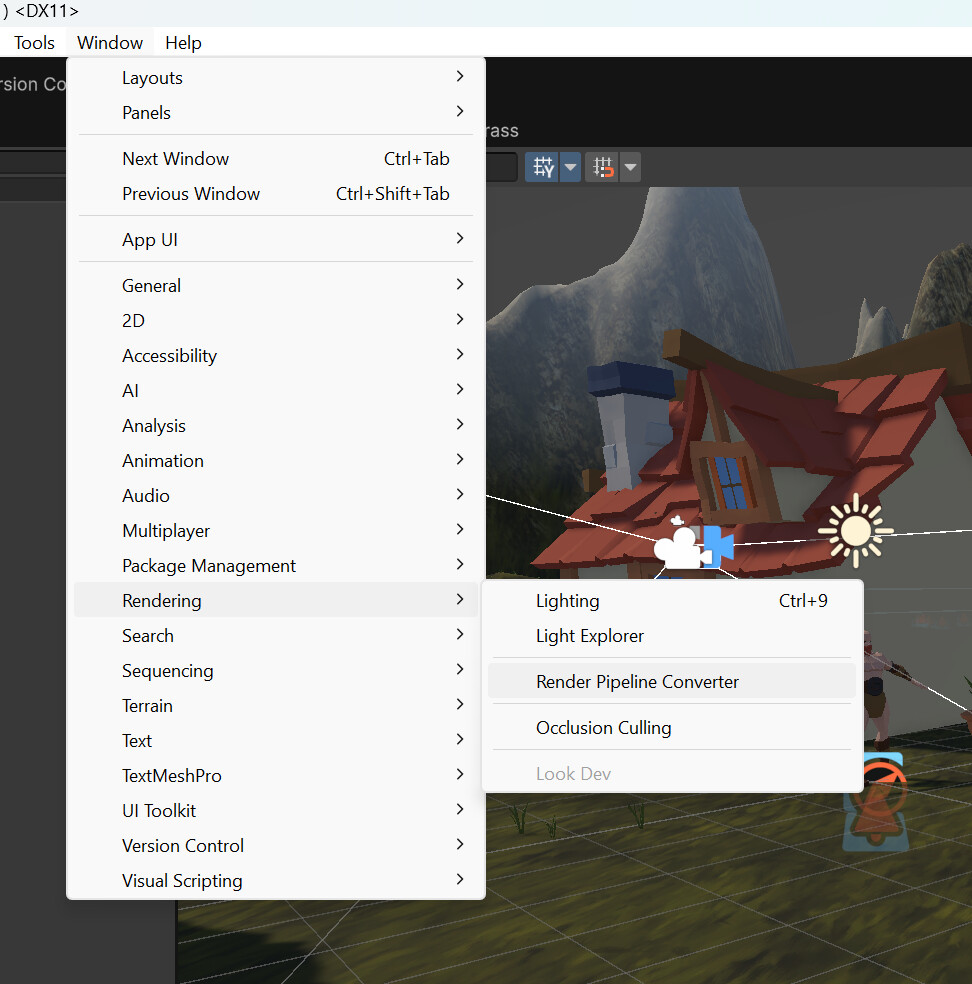Open the Sequencing submenu
Viewport: 972px width, 984px height.
tap(276, 671)
